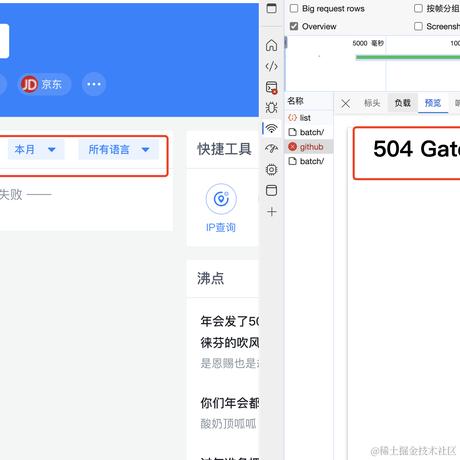Click the network overview timeline bar
460x460 pixels.
[x=408, y=57]
